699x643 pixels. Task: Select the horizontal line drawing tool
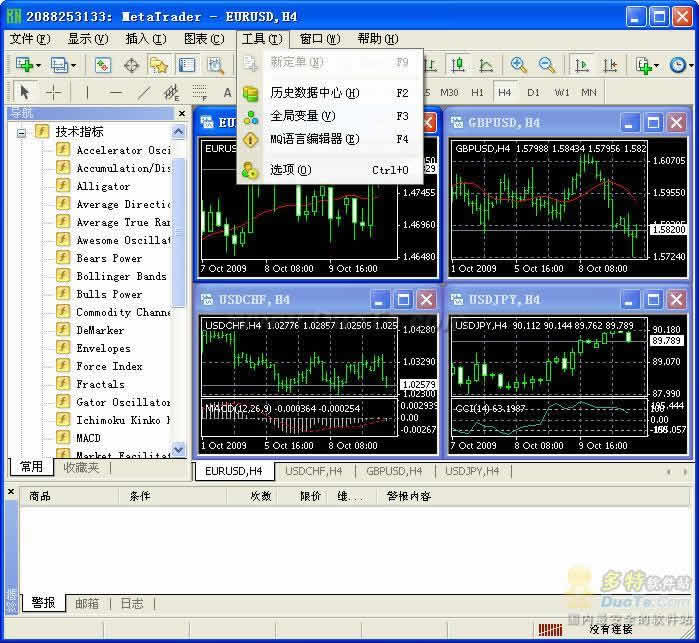point(115,93)
